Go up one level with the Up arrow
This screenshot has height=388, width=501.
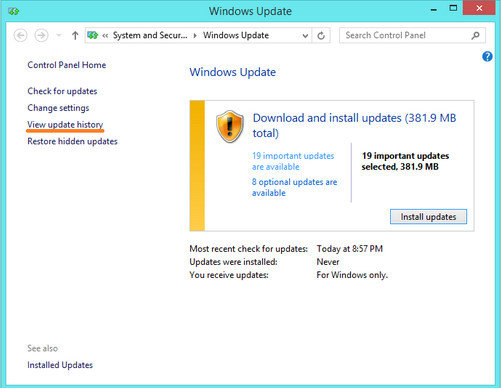pyautogui.click(x=75, y=35)
